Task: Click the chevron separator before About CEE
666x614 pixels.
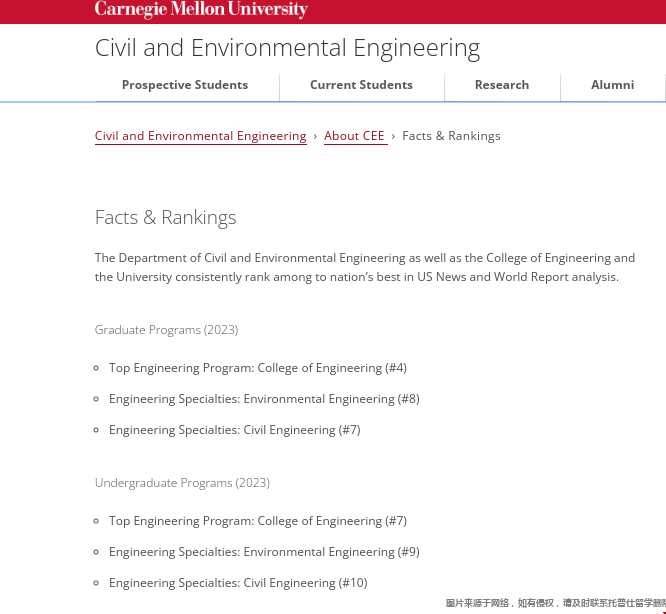Action: tap(315, 136)
